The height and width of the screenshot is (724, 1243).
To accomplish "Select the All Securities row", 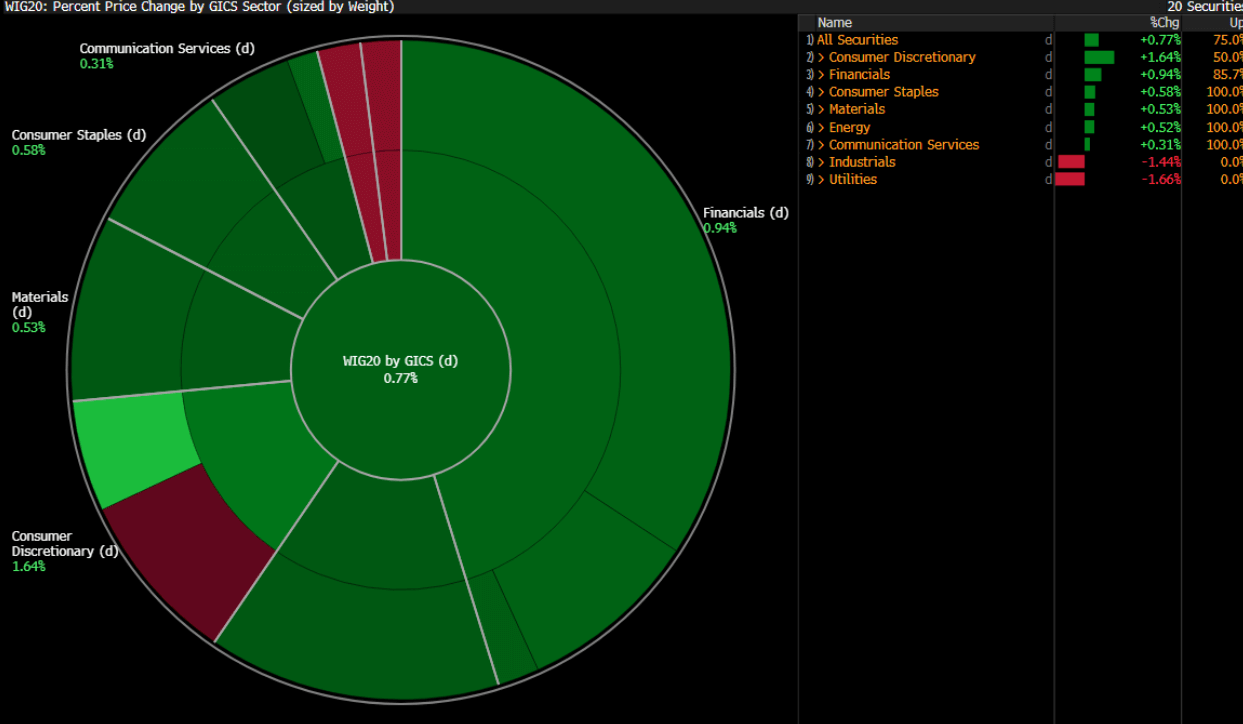I will click(857, 40).
